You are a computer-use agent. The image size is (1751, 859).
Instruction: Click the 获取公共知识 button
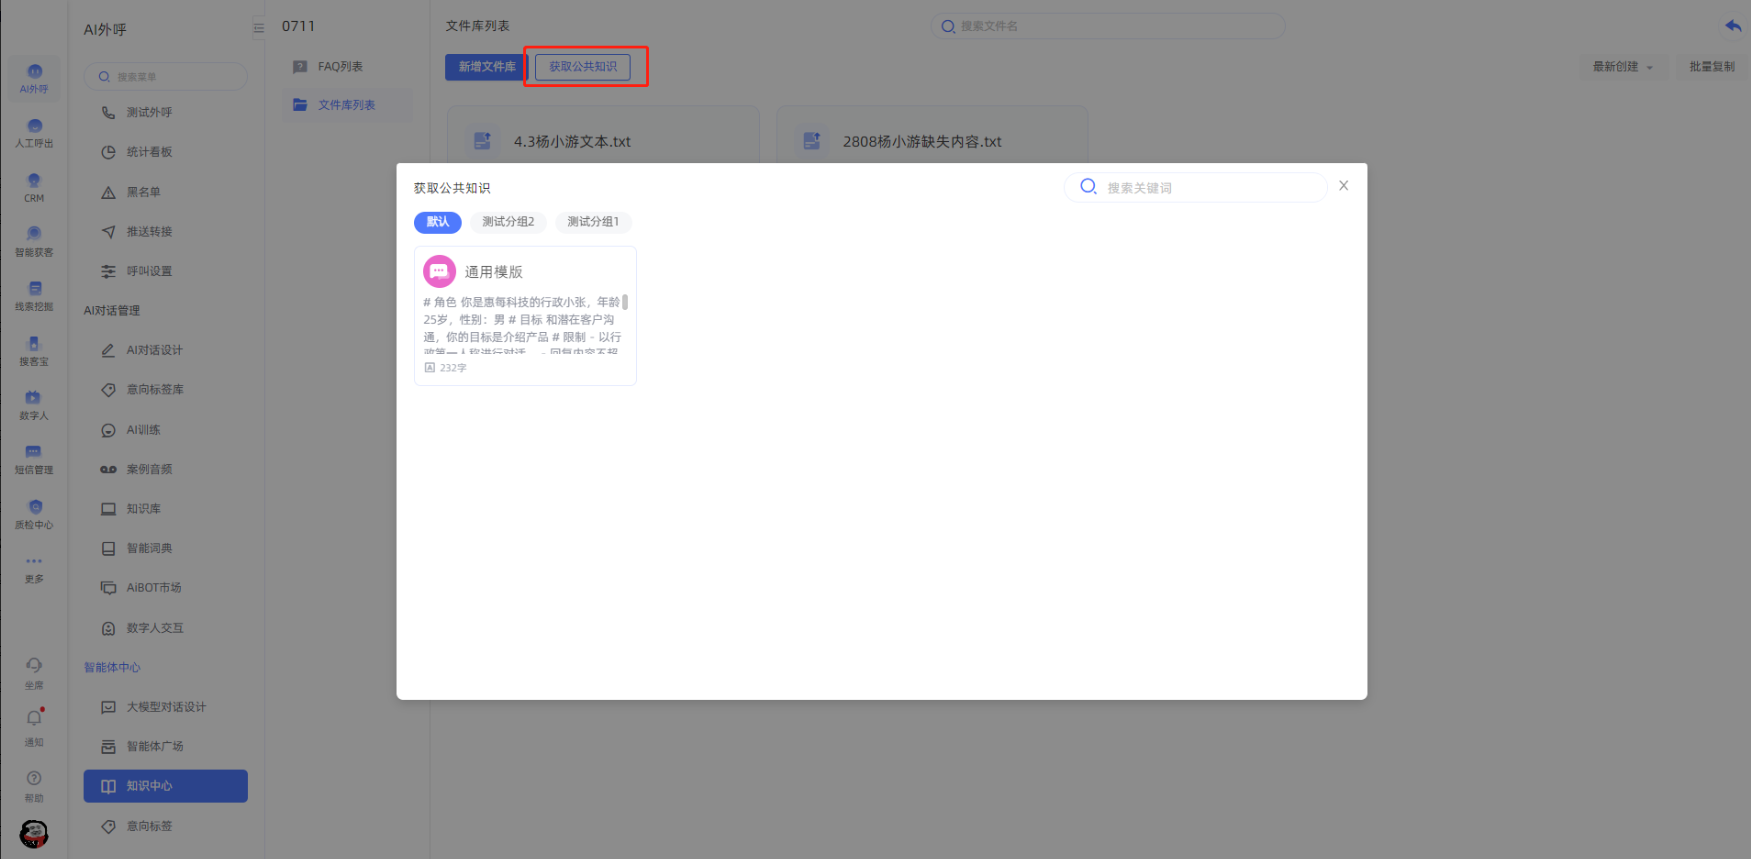[583, 67]
